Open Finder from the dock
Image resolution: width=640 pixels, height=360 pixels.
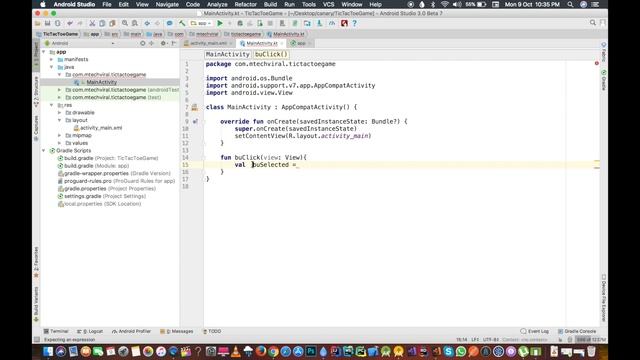tap(48, 351)
